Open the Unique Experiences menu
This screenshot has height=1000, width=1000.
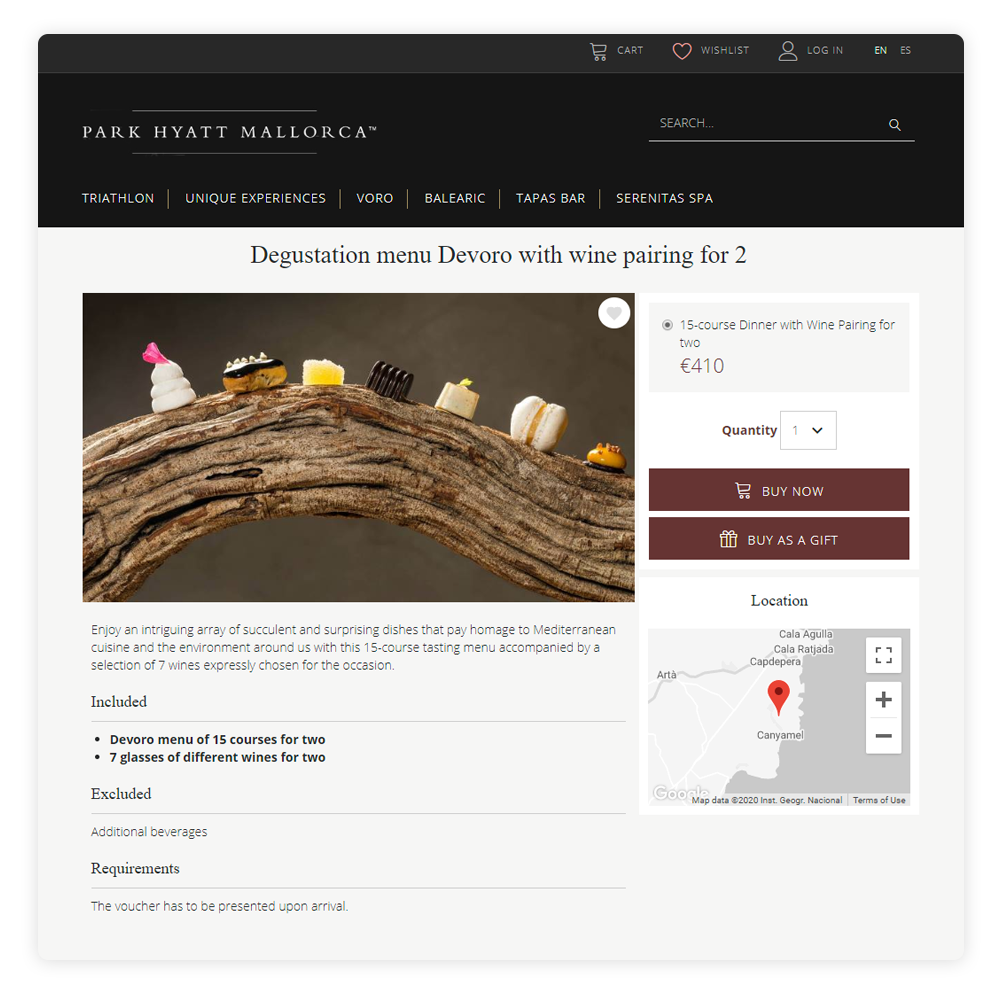[255, 198]
